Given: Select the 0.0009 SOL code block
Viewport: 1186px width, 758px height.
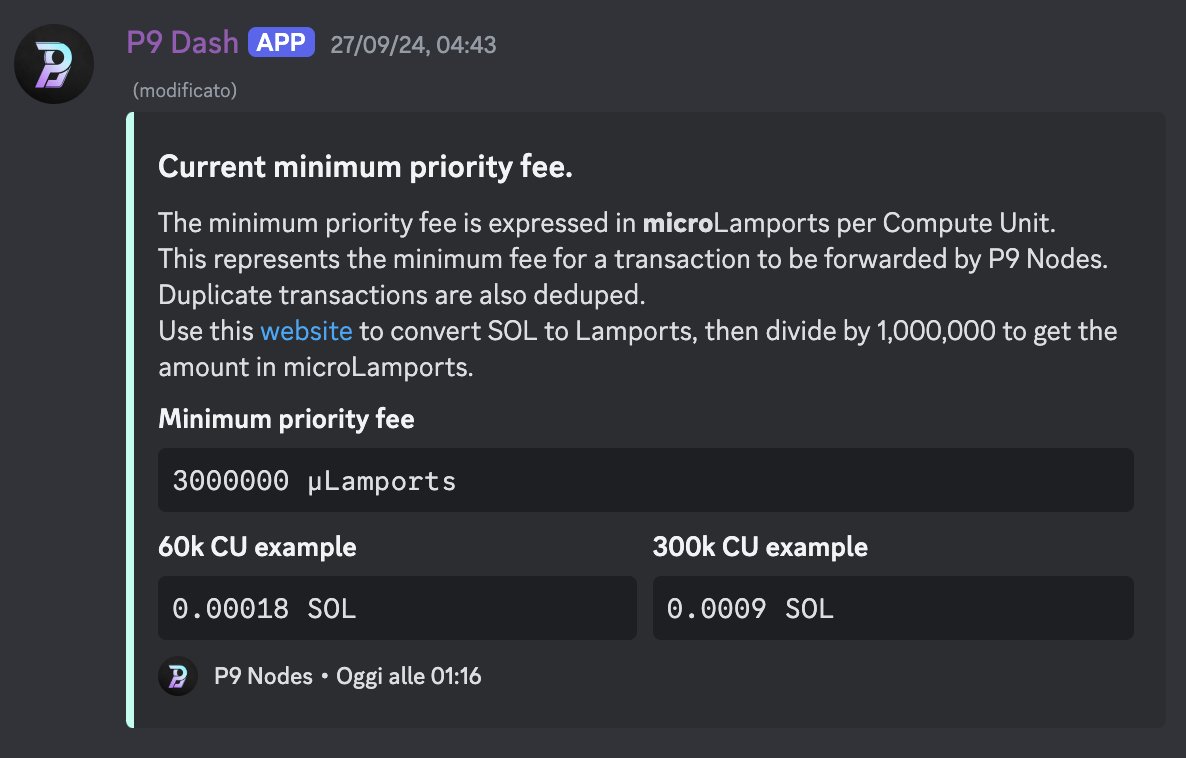Looking at the screenshot, I should pos(893,608).
